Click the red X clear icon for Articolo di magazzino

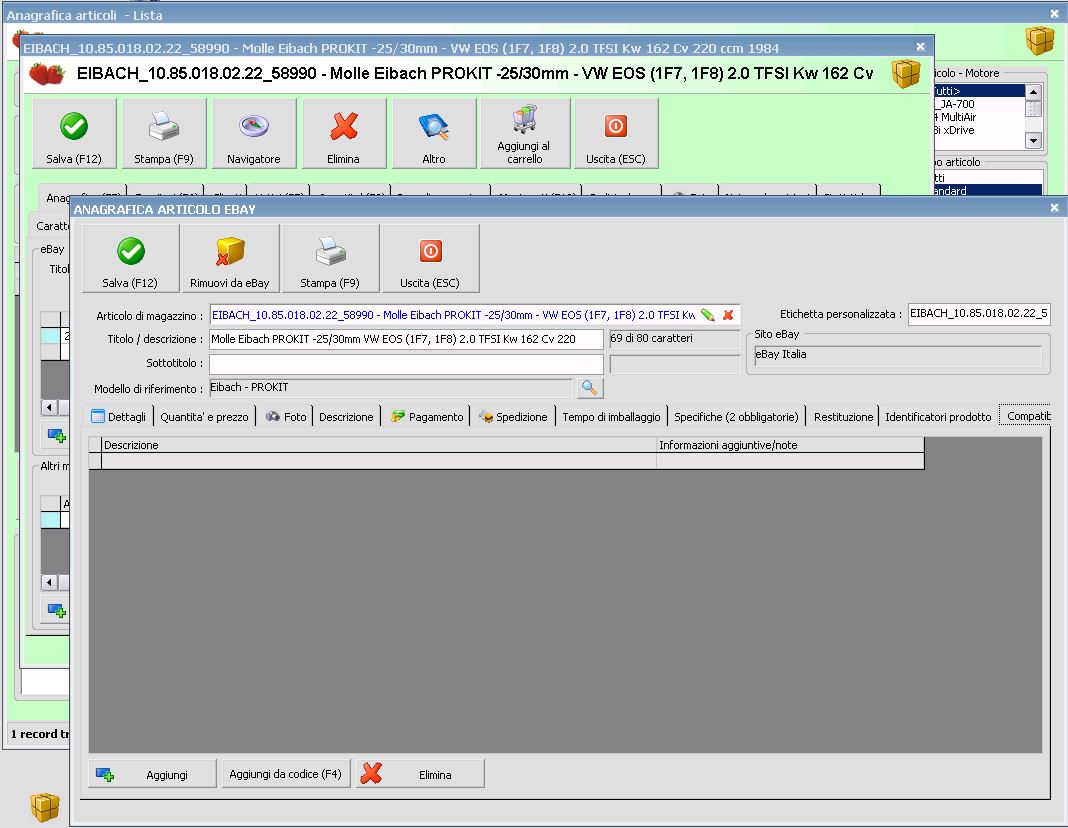tap(728, 315)
